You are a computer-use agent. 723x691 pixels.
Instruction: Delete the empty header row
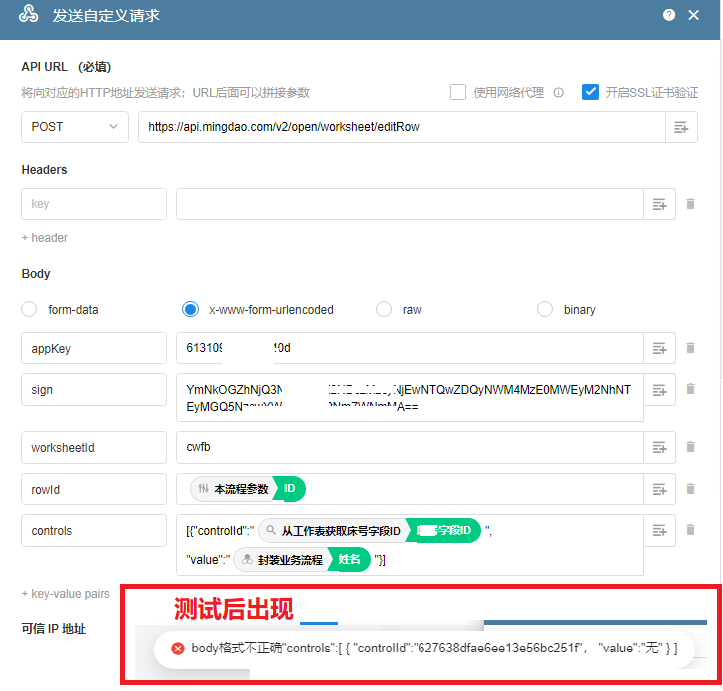point(690,204)
